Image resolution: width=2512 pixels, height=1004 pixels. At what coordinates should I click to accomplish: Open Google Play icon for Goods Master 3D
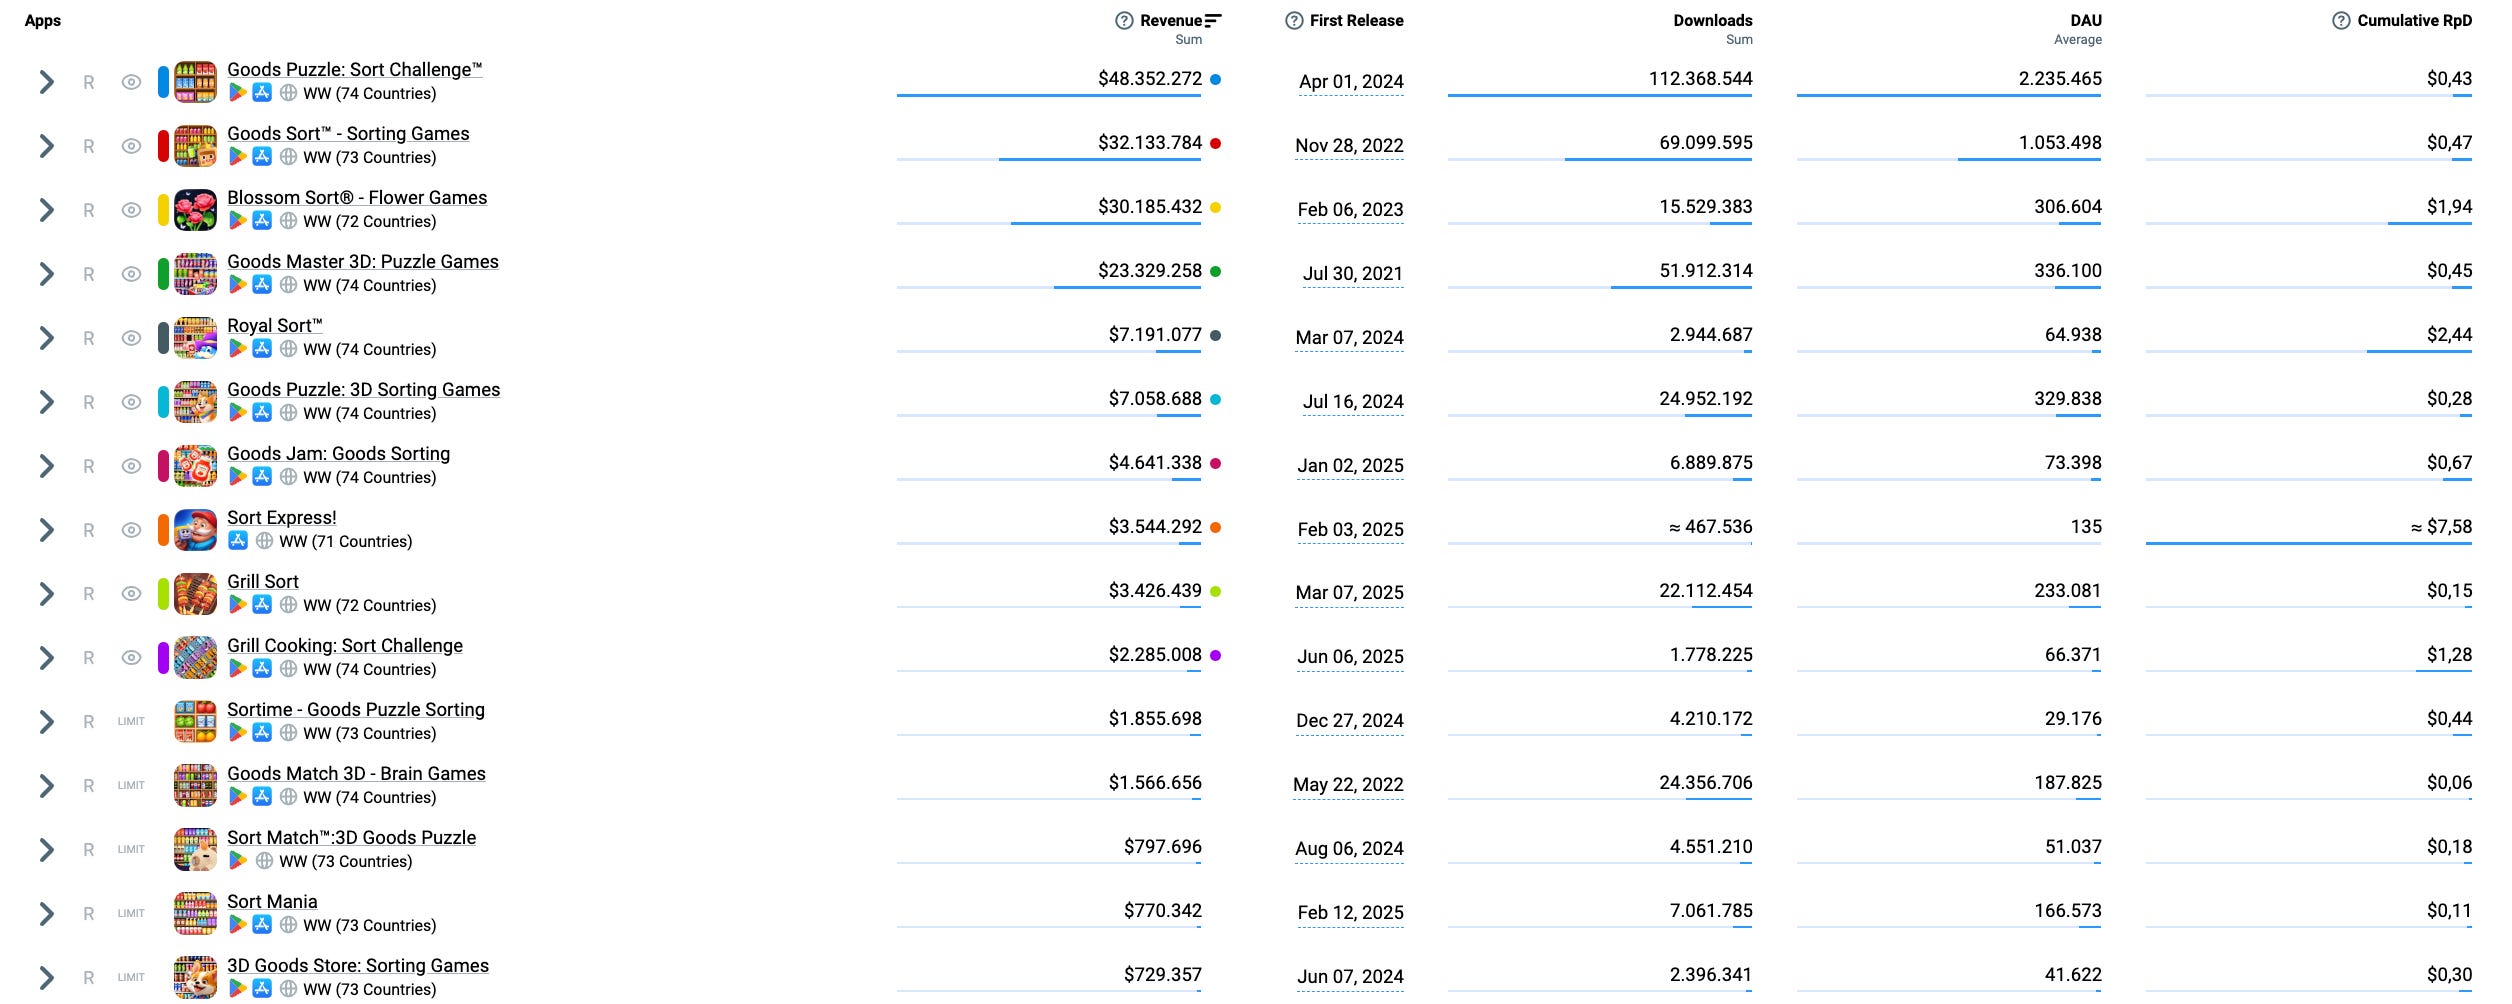tap(238, 285)
